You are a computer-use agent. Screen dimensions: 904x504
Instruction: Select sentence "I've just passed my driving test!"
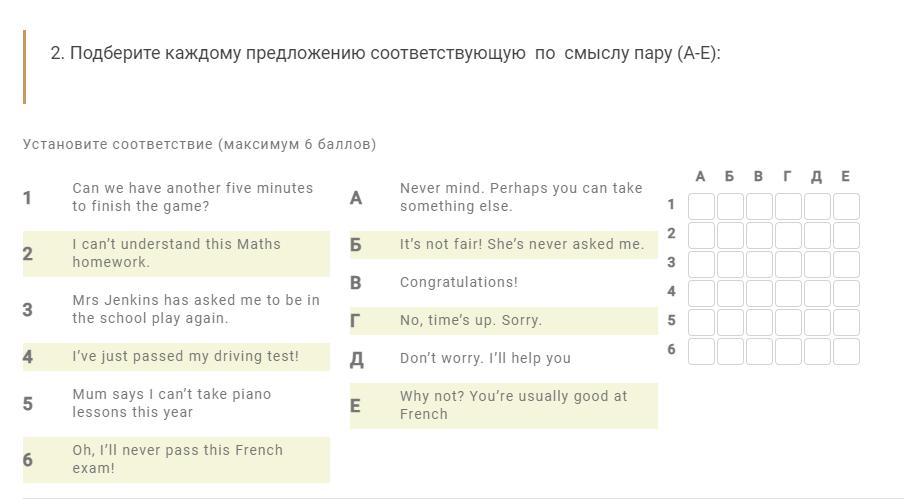point(185,356)
